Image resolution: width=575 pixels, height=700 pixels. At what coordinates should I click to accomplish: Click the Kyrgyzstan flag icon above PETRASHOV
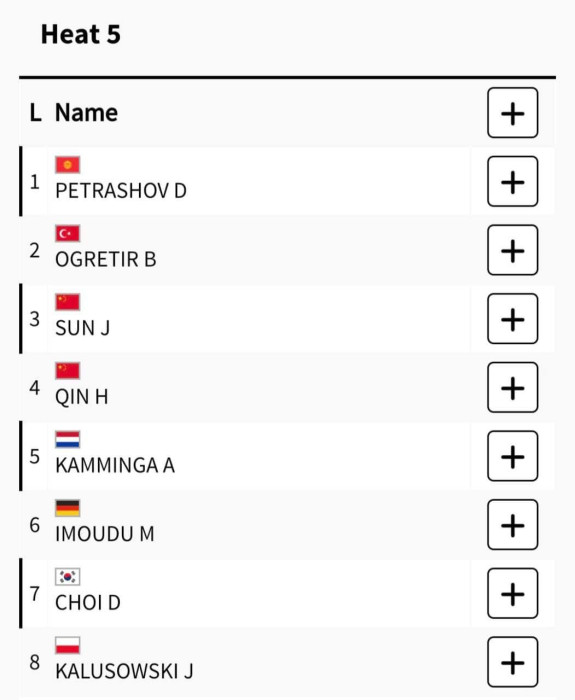click(x=68, y=165)
